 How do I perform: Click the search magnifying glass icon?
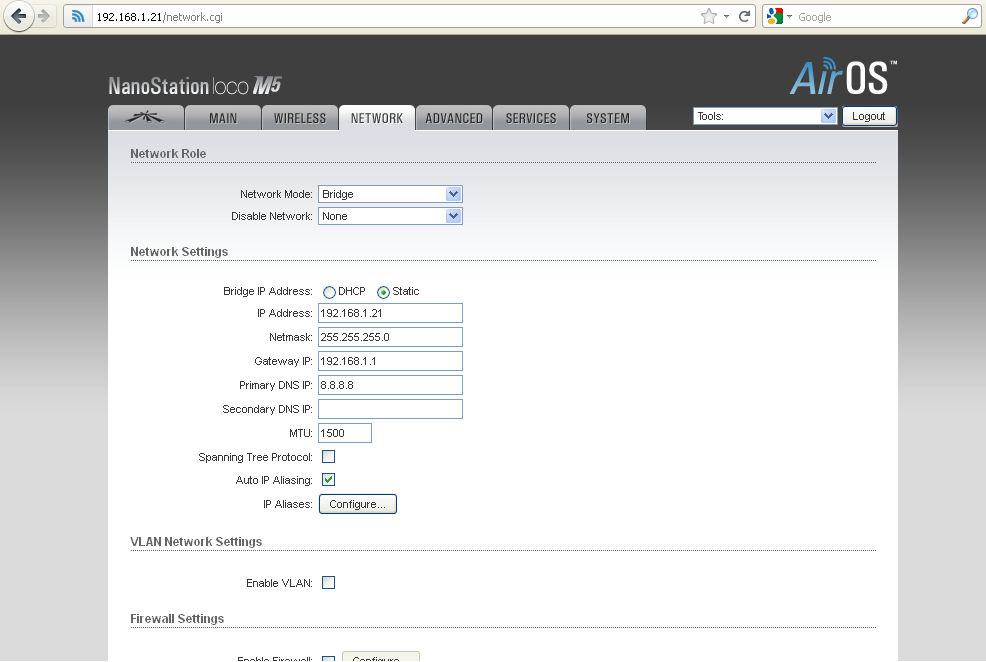969,17
